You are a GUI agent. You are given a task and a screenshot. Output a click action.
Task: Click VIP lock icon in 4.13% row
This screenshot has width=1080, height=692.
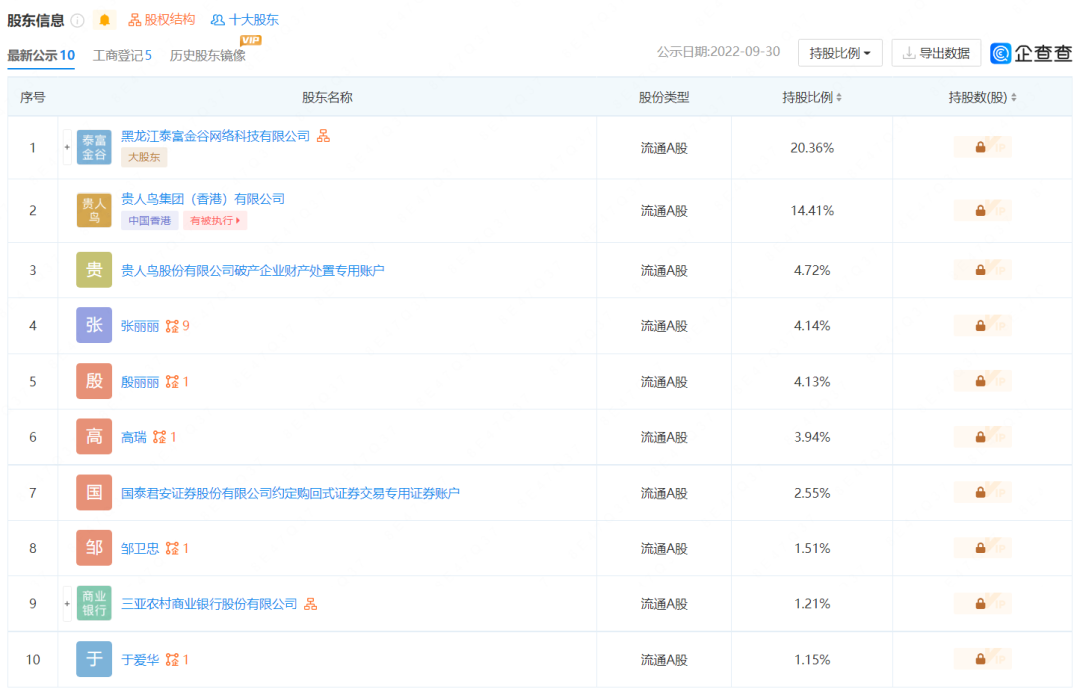[x=982, y=381]
